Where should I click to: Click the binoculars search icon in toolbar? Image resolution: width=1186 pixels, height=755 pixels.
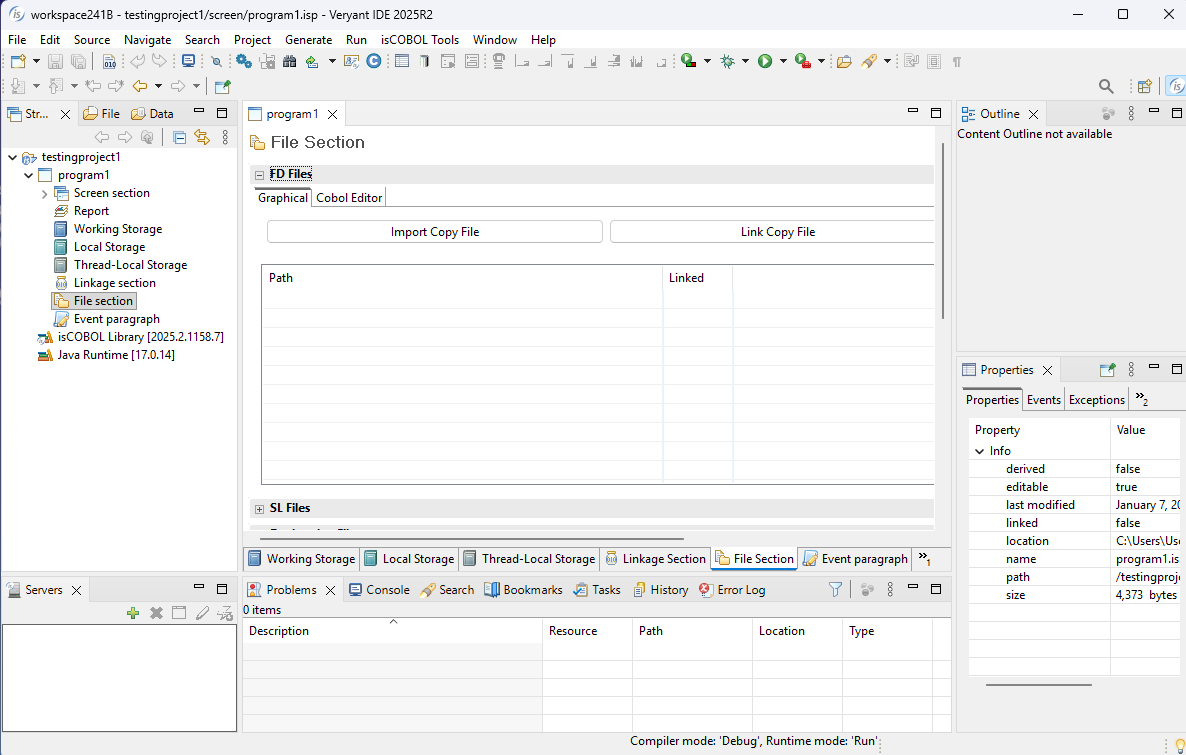[x=290, y=61]
